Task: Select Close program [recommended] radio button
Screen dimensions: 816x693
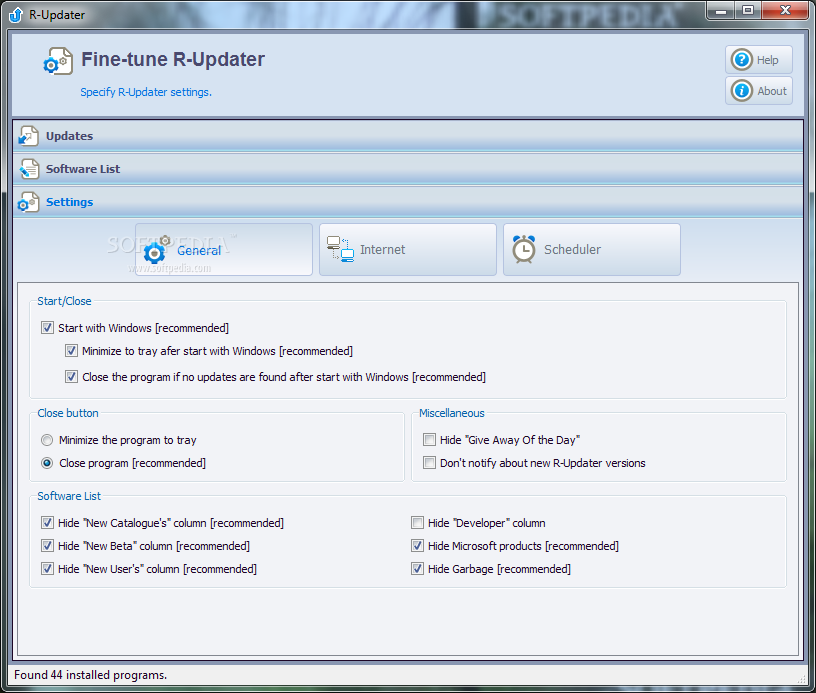Action: coord(47,463)
